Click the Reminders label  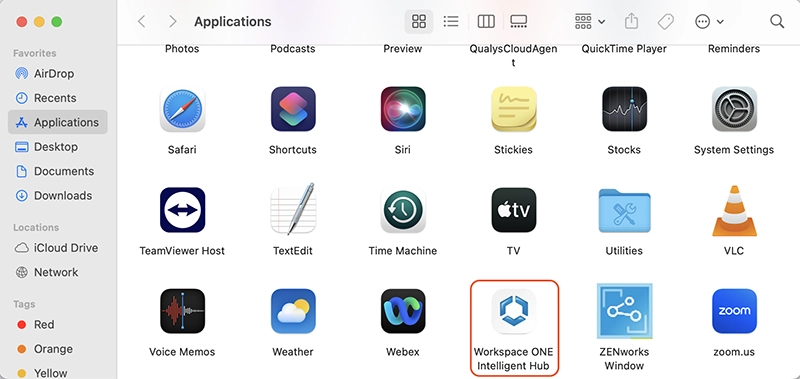click(734, 49)
